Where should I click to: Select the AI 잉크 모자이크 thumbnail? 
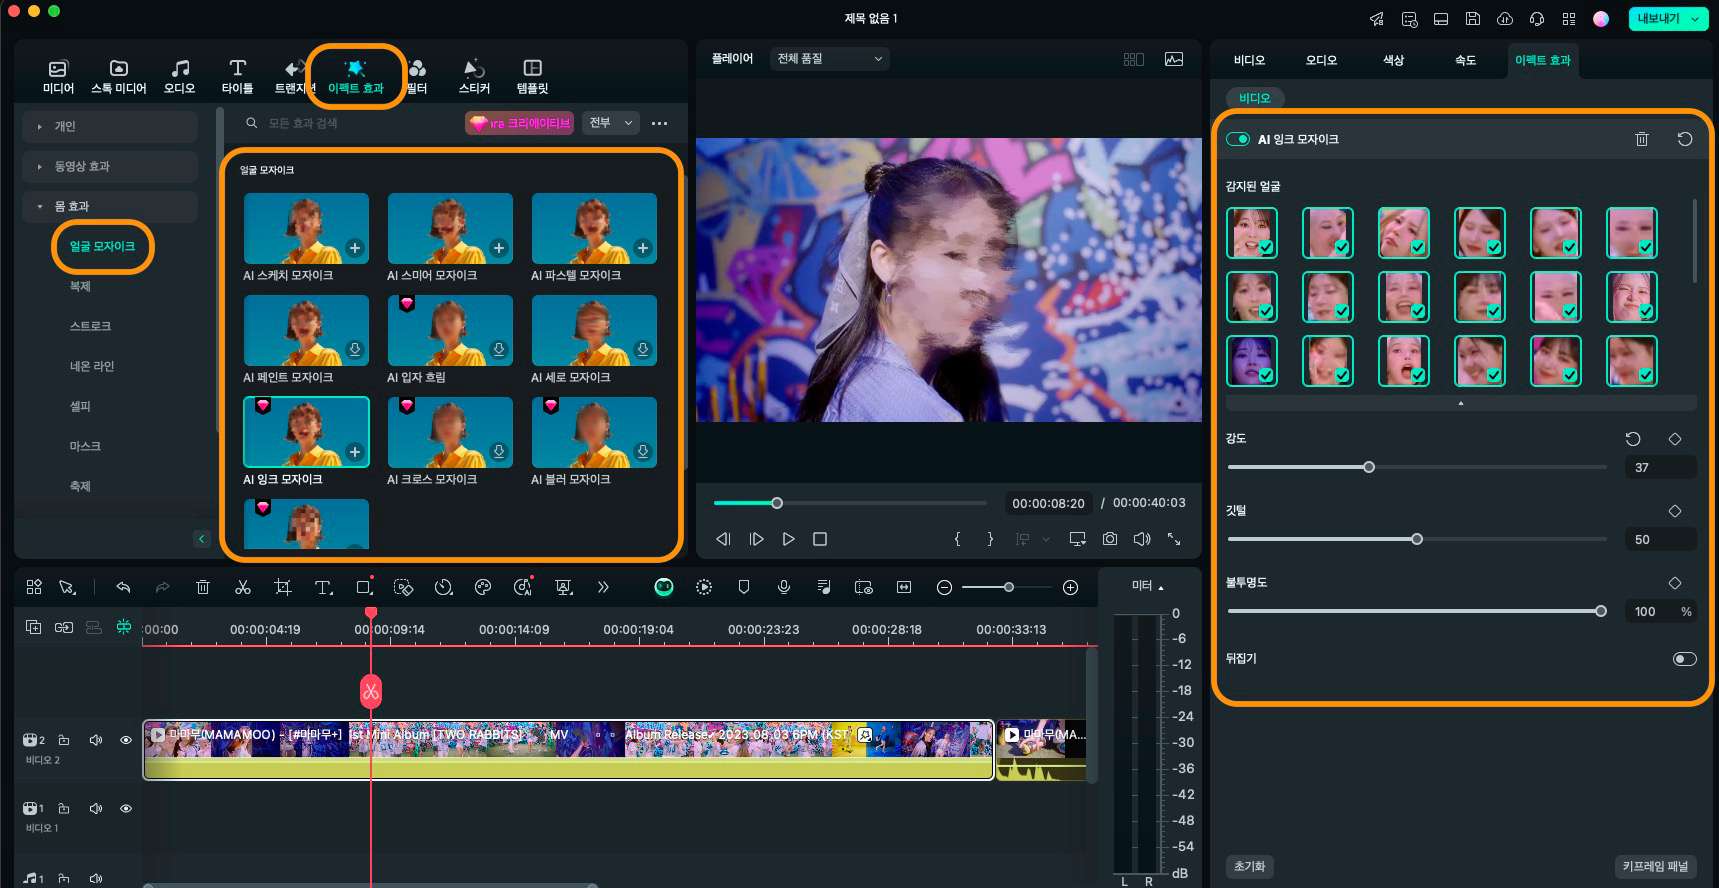pos(306,431)
